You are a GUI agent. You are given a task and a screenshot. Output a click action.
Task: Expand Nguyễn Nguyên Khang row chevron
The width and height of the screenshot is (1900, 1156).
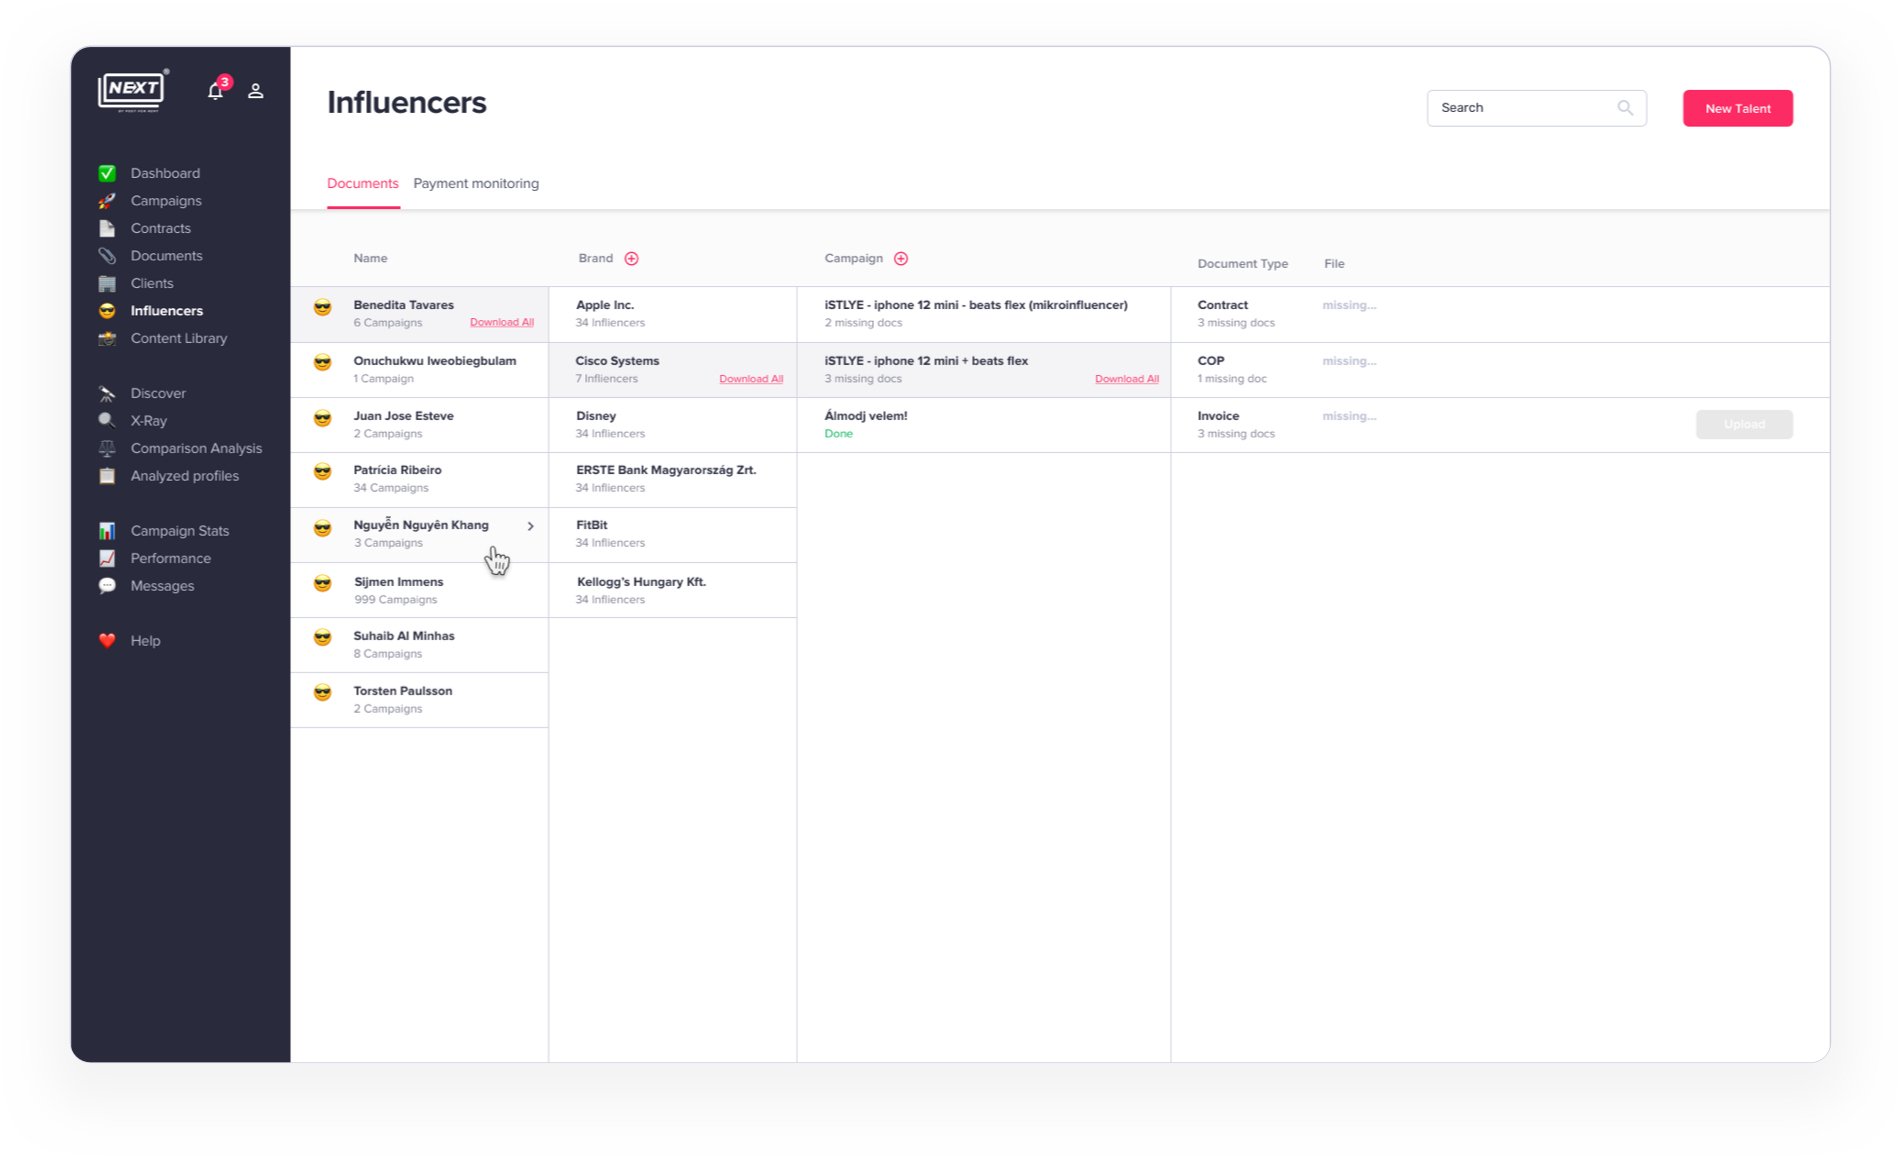tap(531, 526)
